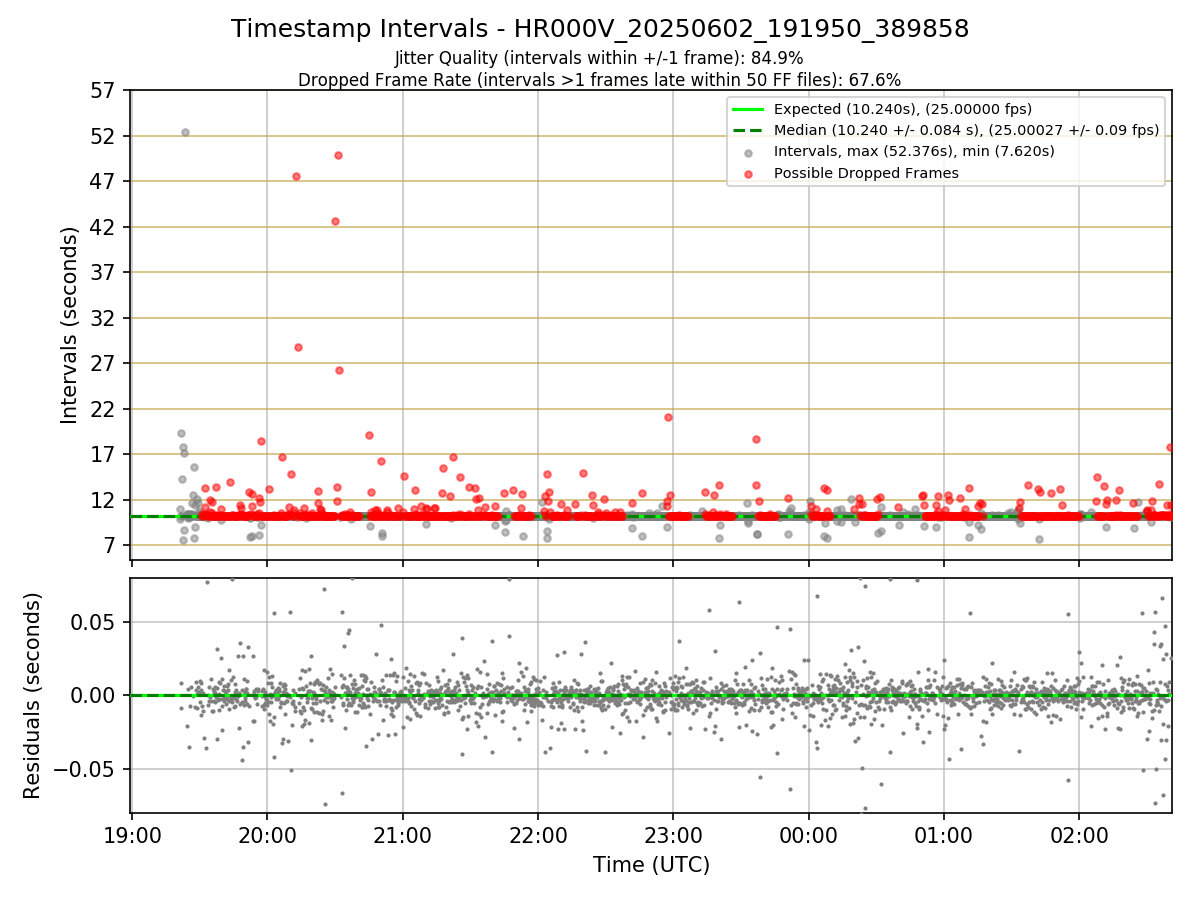Click the Time (UTC) axis label

pos(651,864)
